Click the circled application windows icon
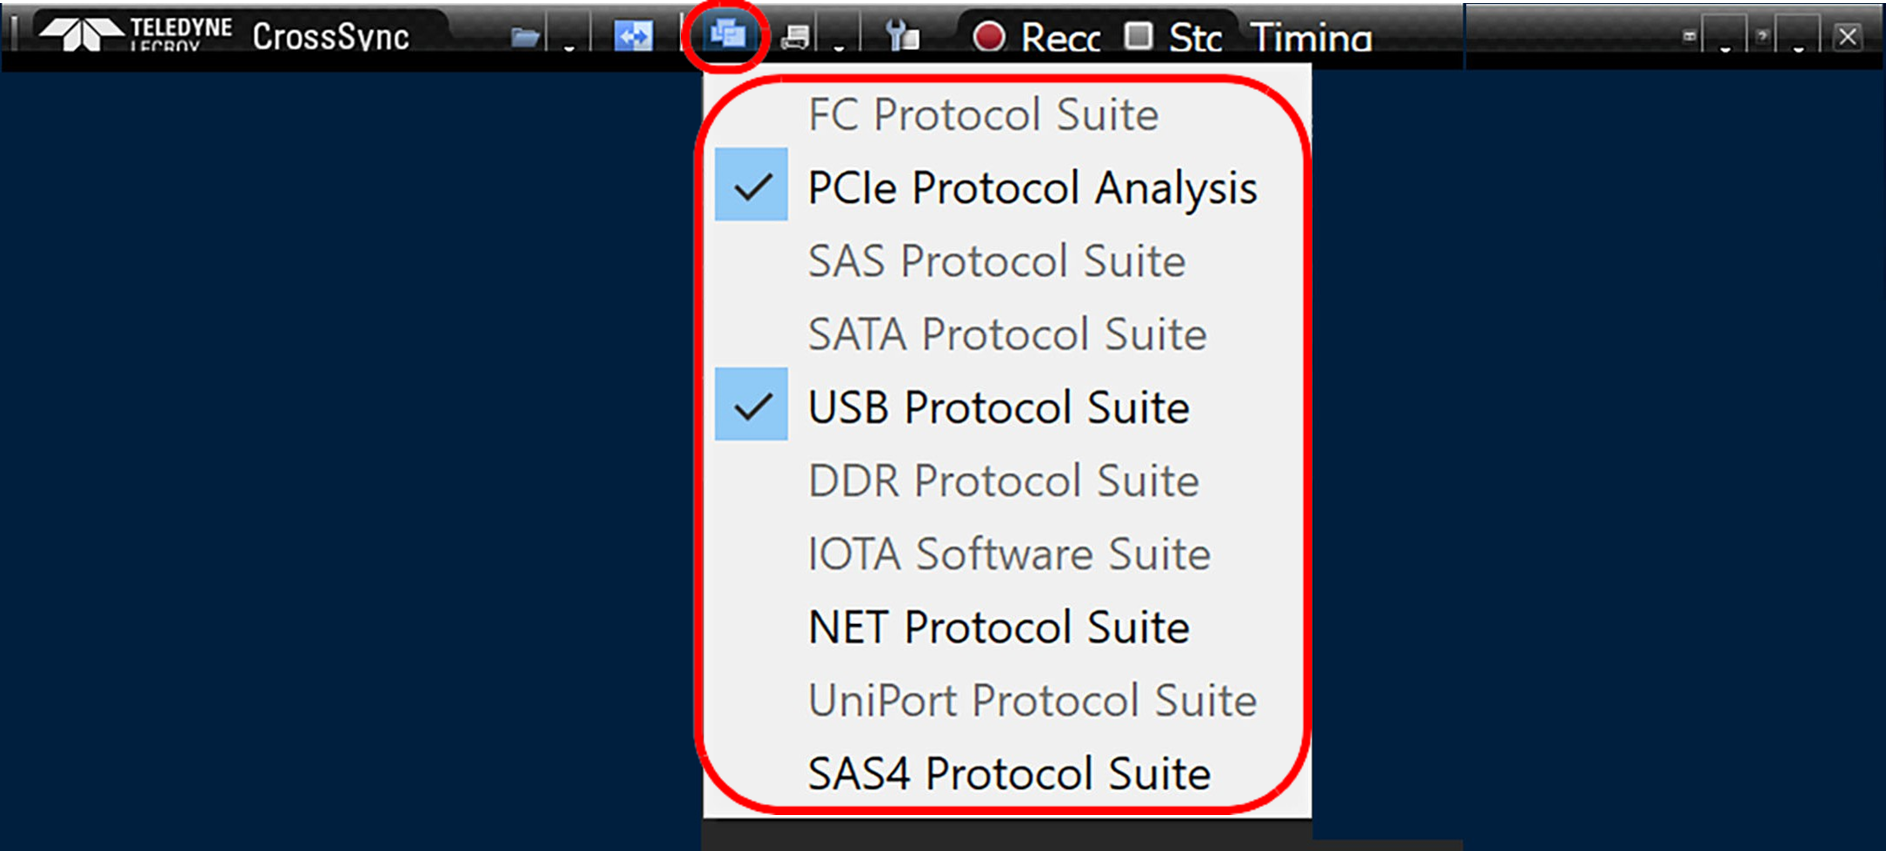 point(727,35)
